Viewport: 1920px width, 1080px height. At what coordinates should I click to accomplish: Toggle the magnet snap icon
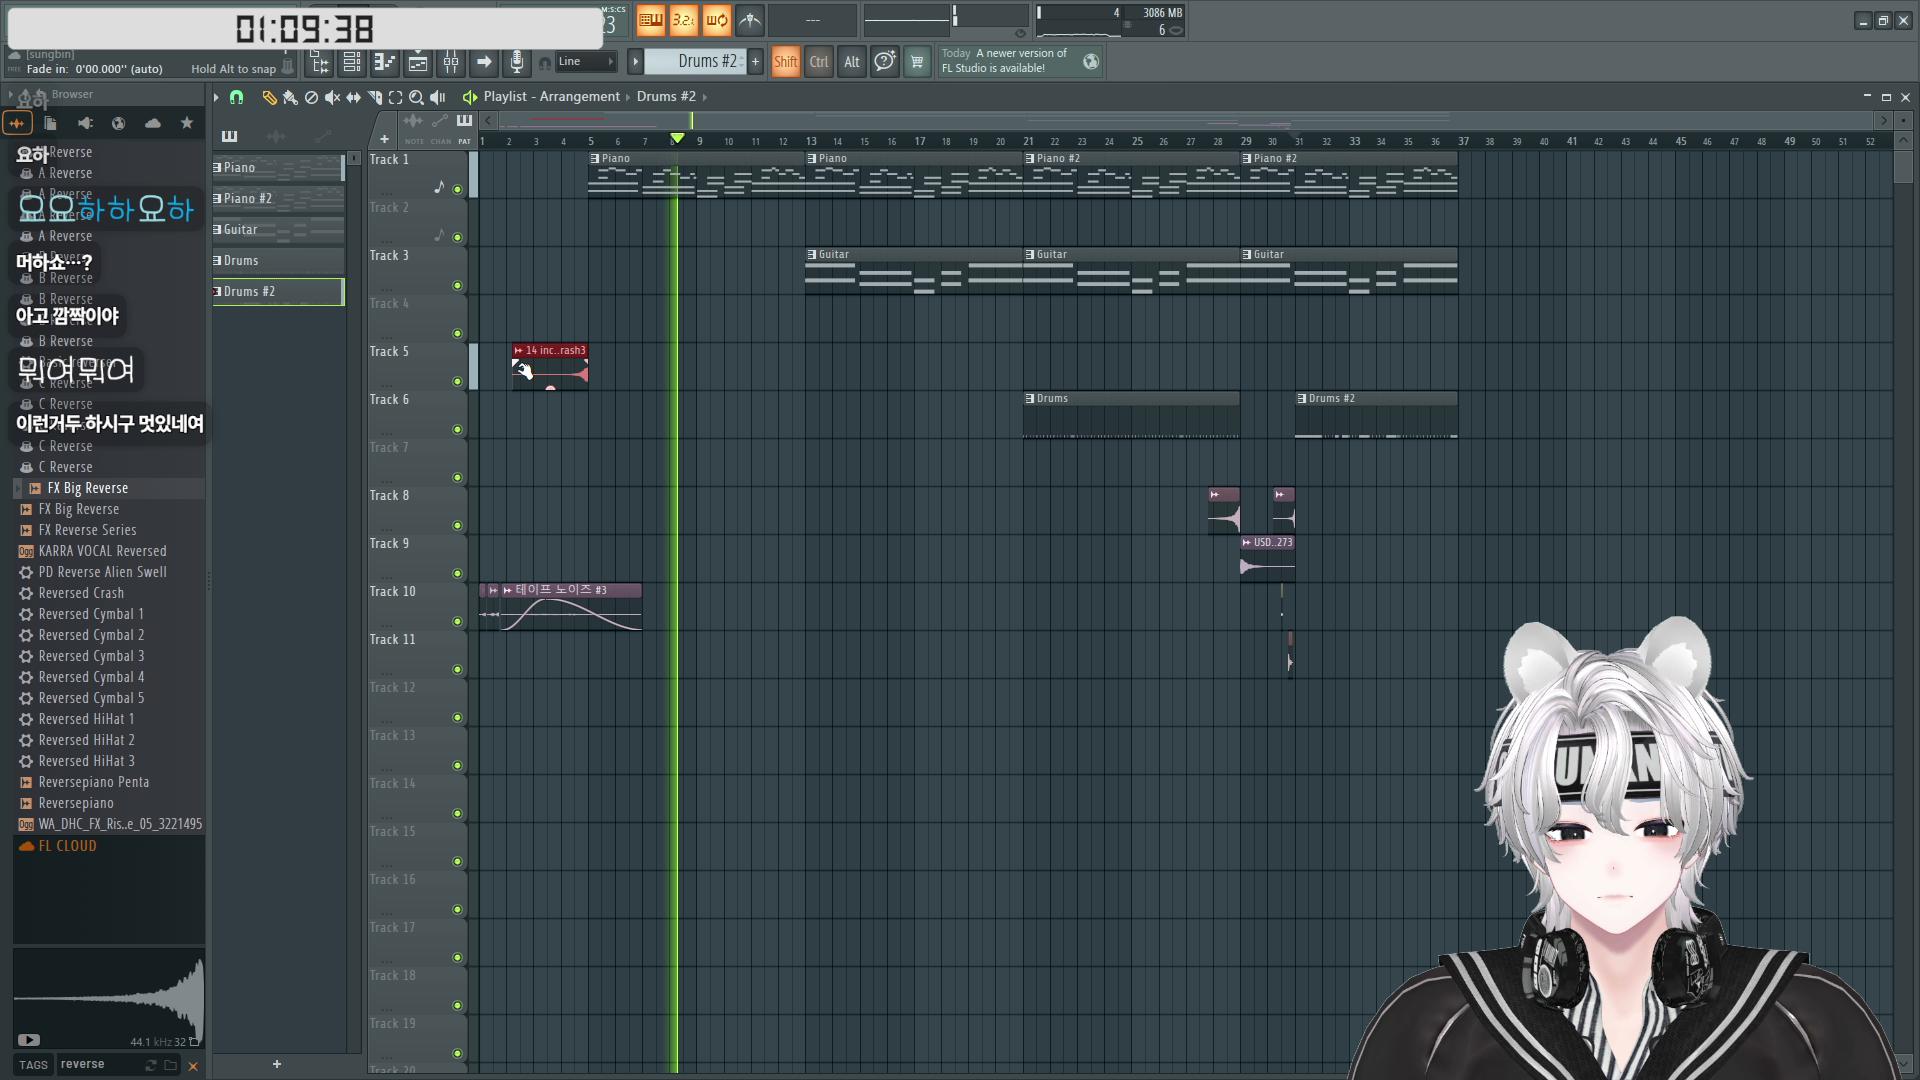[236, 97]
